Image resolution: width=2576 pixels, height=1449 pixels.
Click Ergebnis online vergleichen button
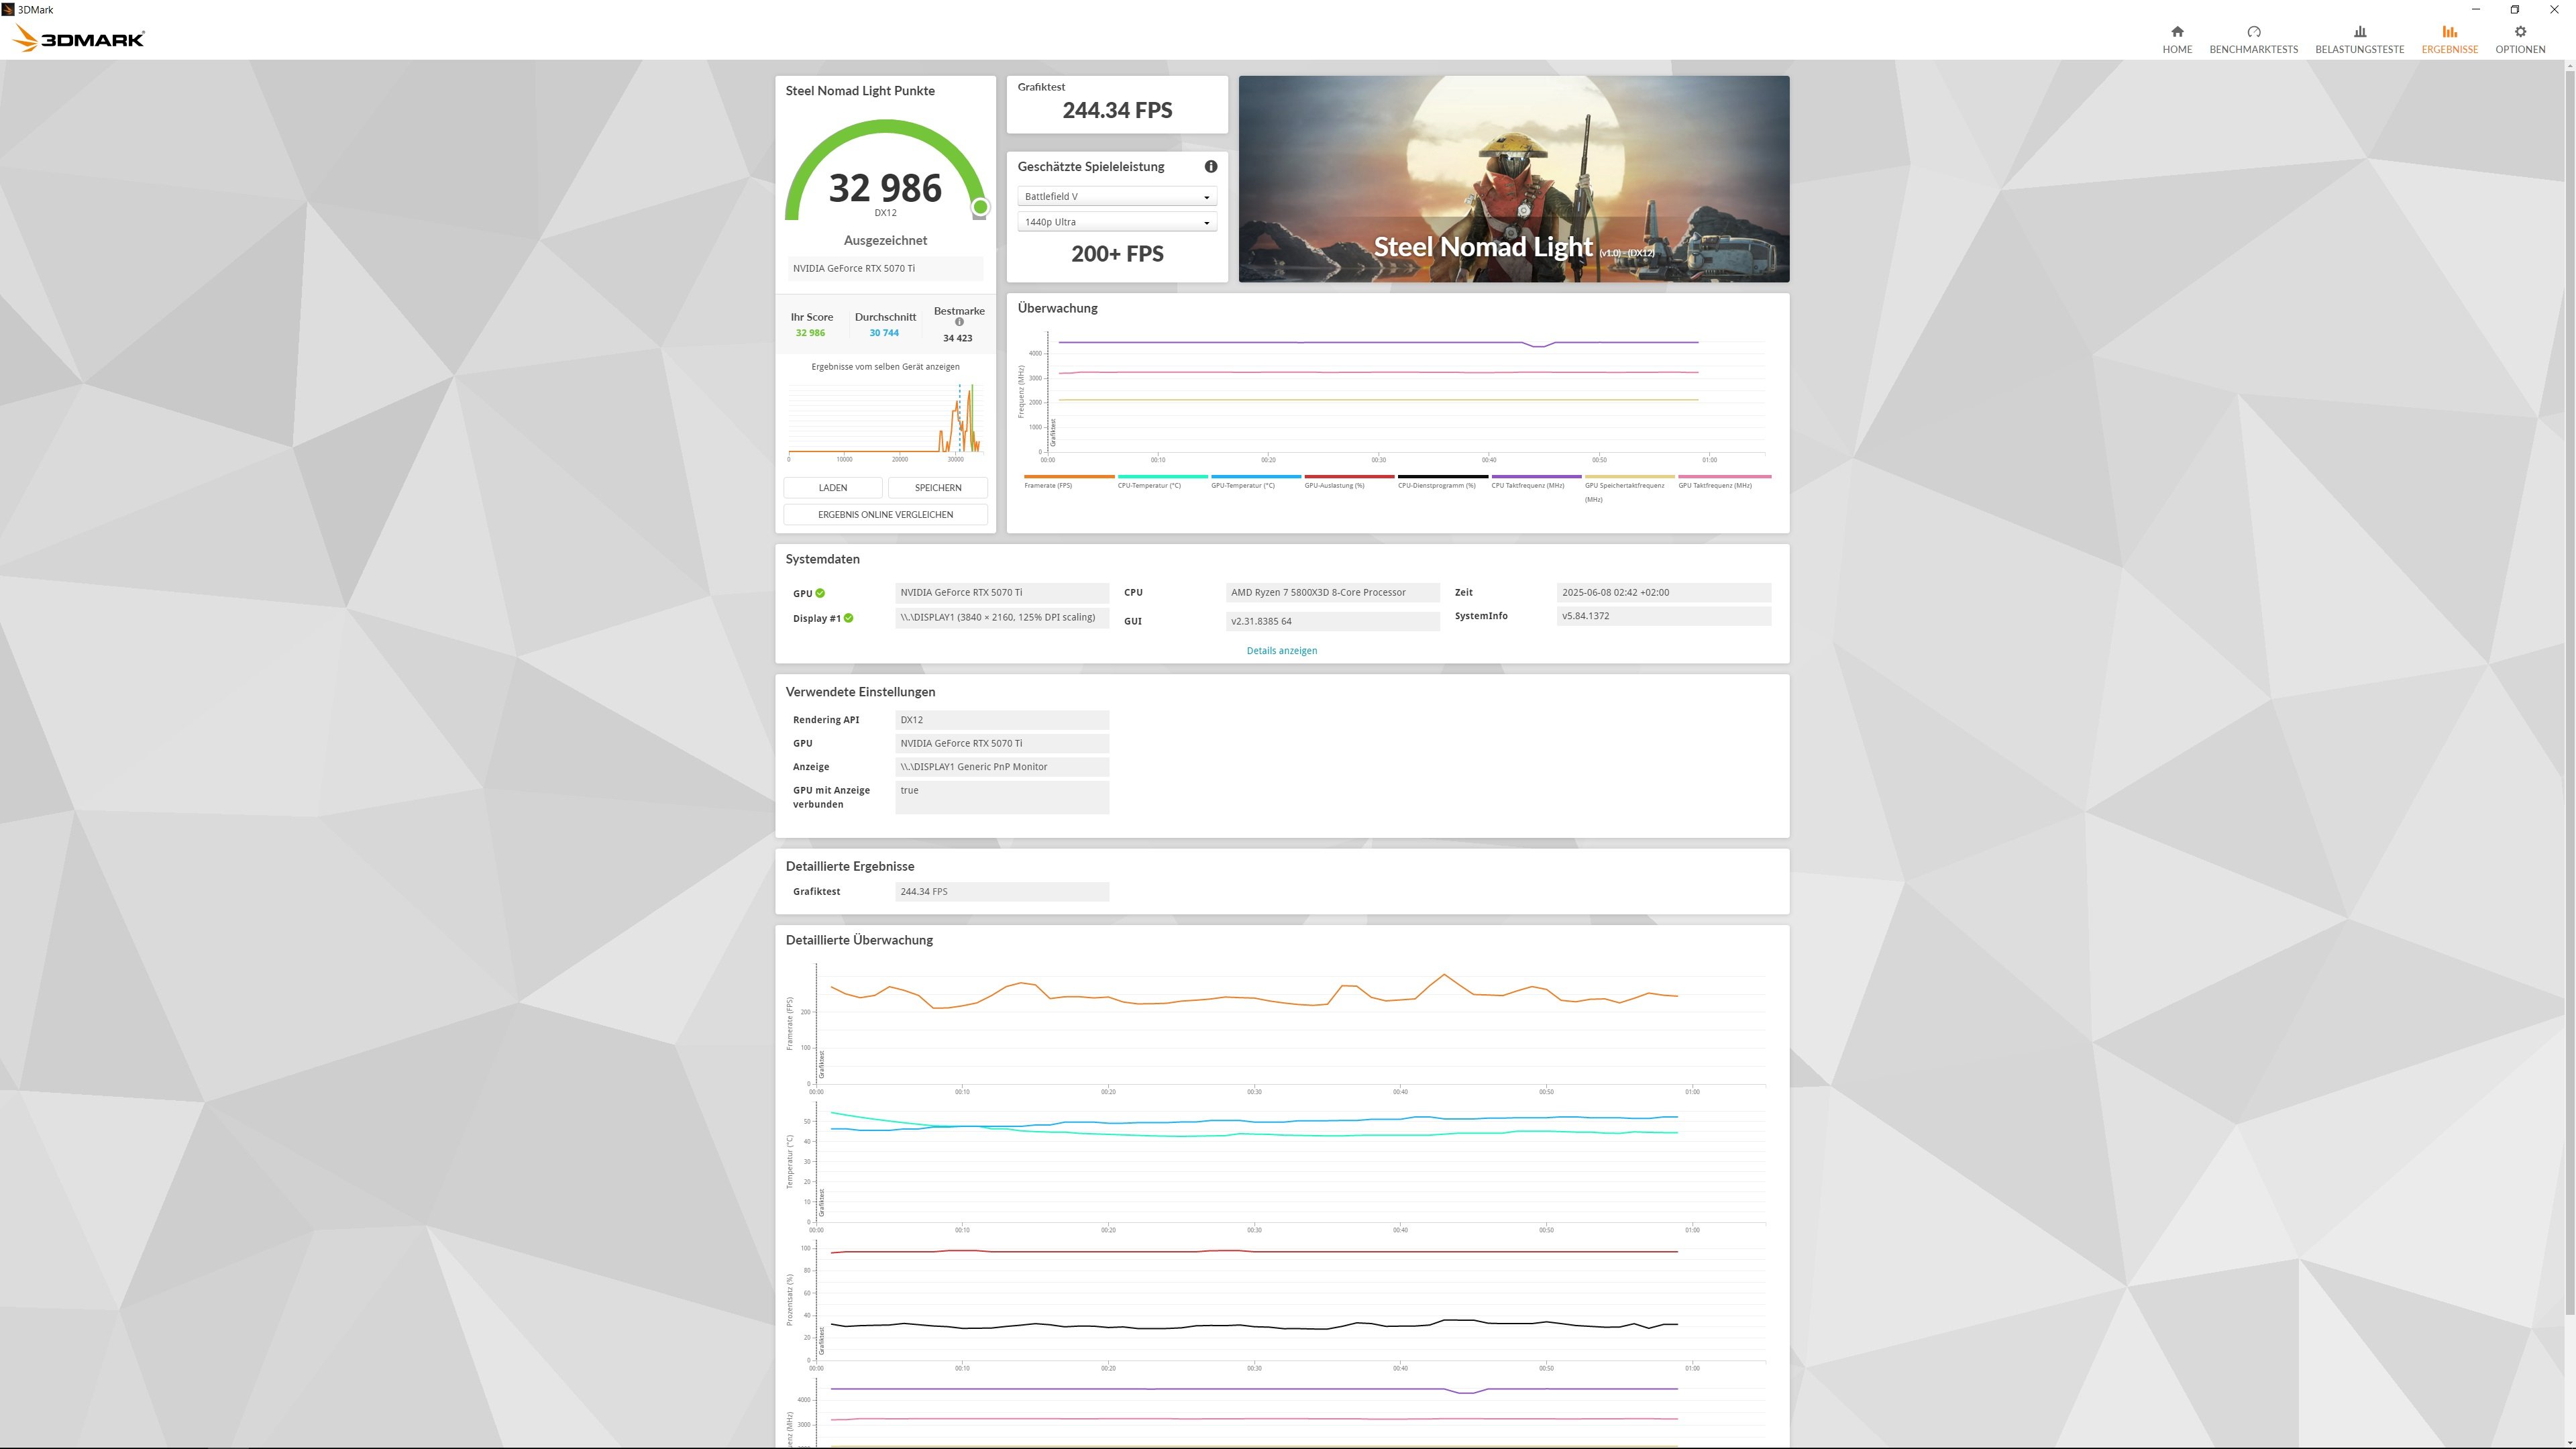pos(885,515)
